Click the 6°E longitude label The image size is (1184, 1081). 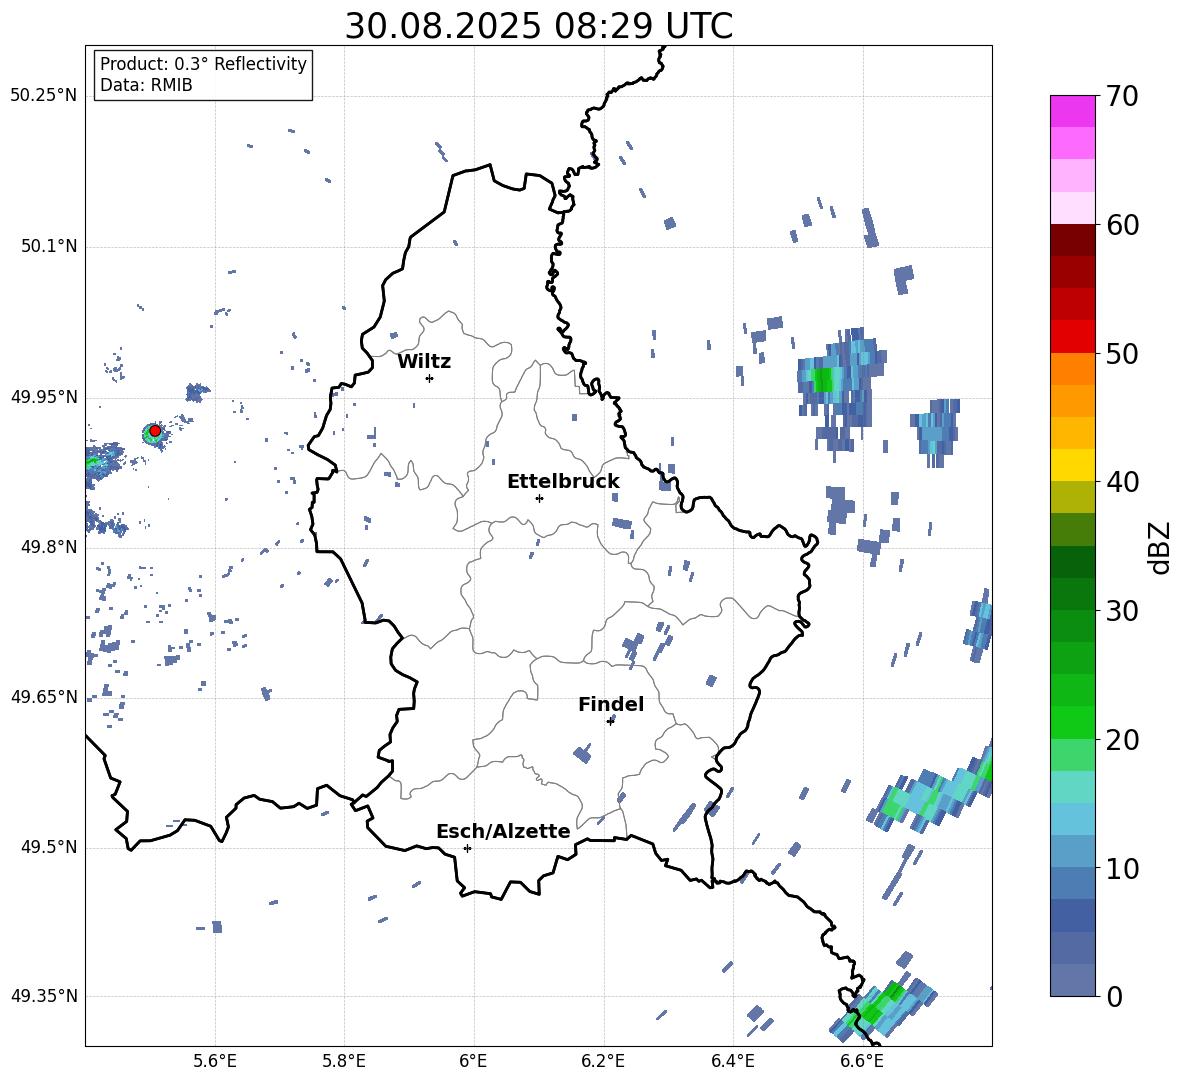pyautogui.click(x=473, y=1061)
